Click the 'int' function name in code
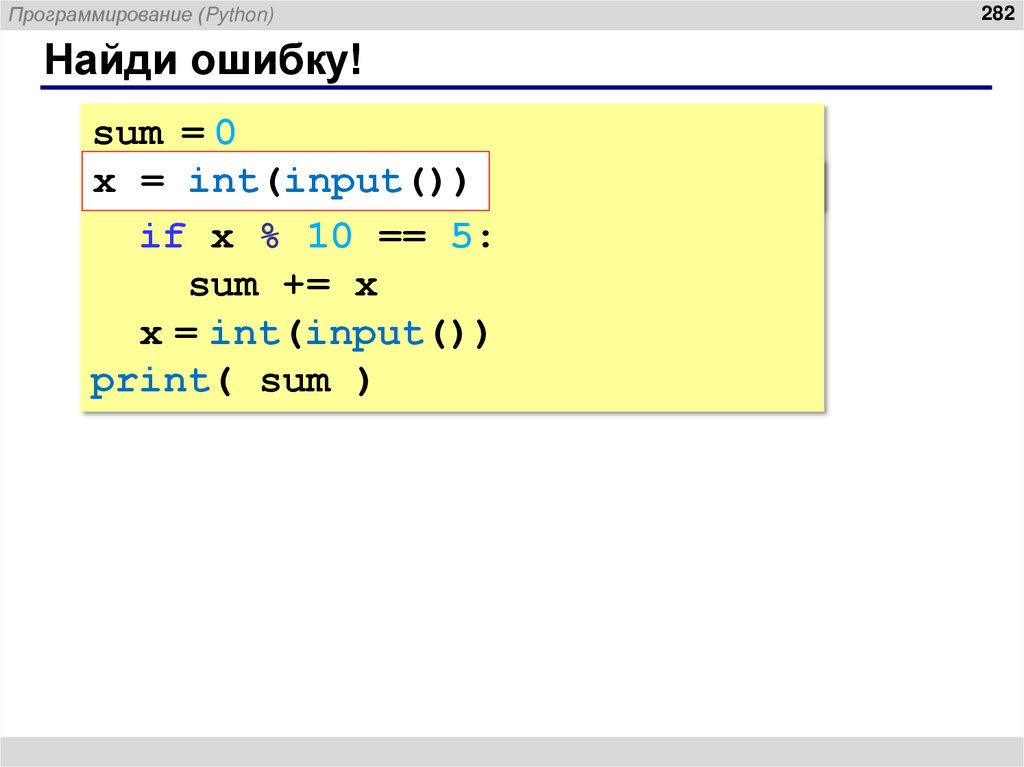Viewport: 1024px width, 767px height. pyautogui.click(x=223, y=181)
